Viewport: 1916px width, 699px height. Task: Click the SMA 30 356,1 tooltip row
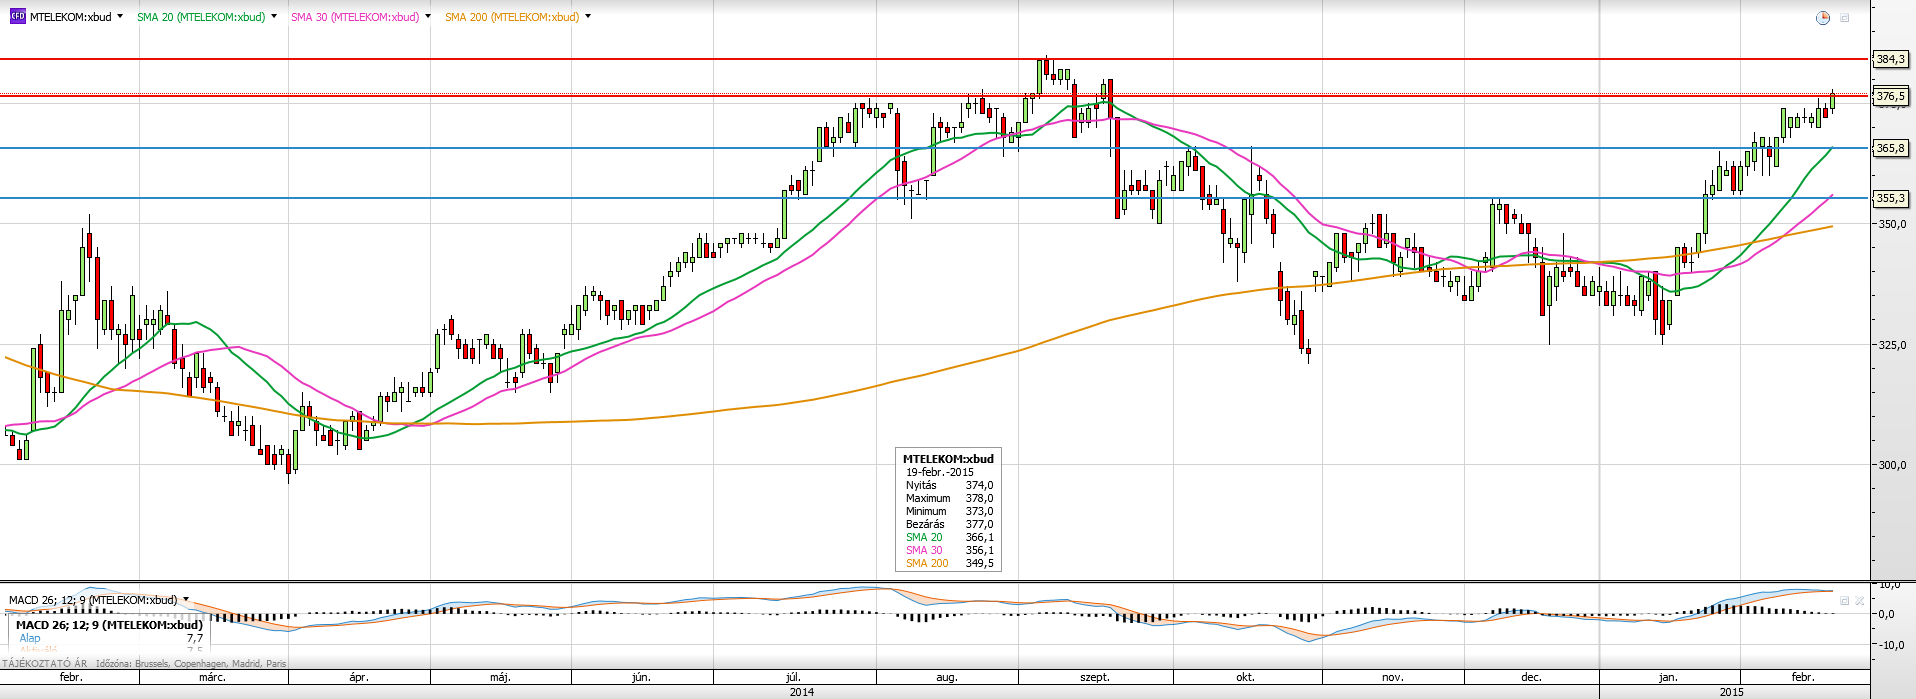point(949,550)
